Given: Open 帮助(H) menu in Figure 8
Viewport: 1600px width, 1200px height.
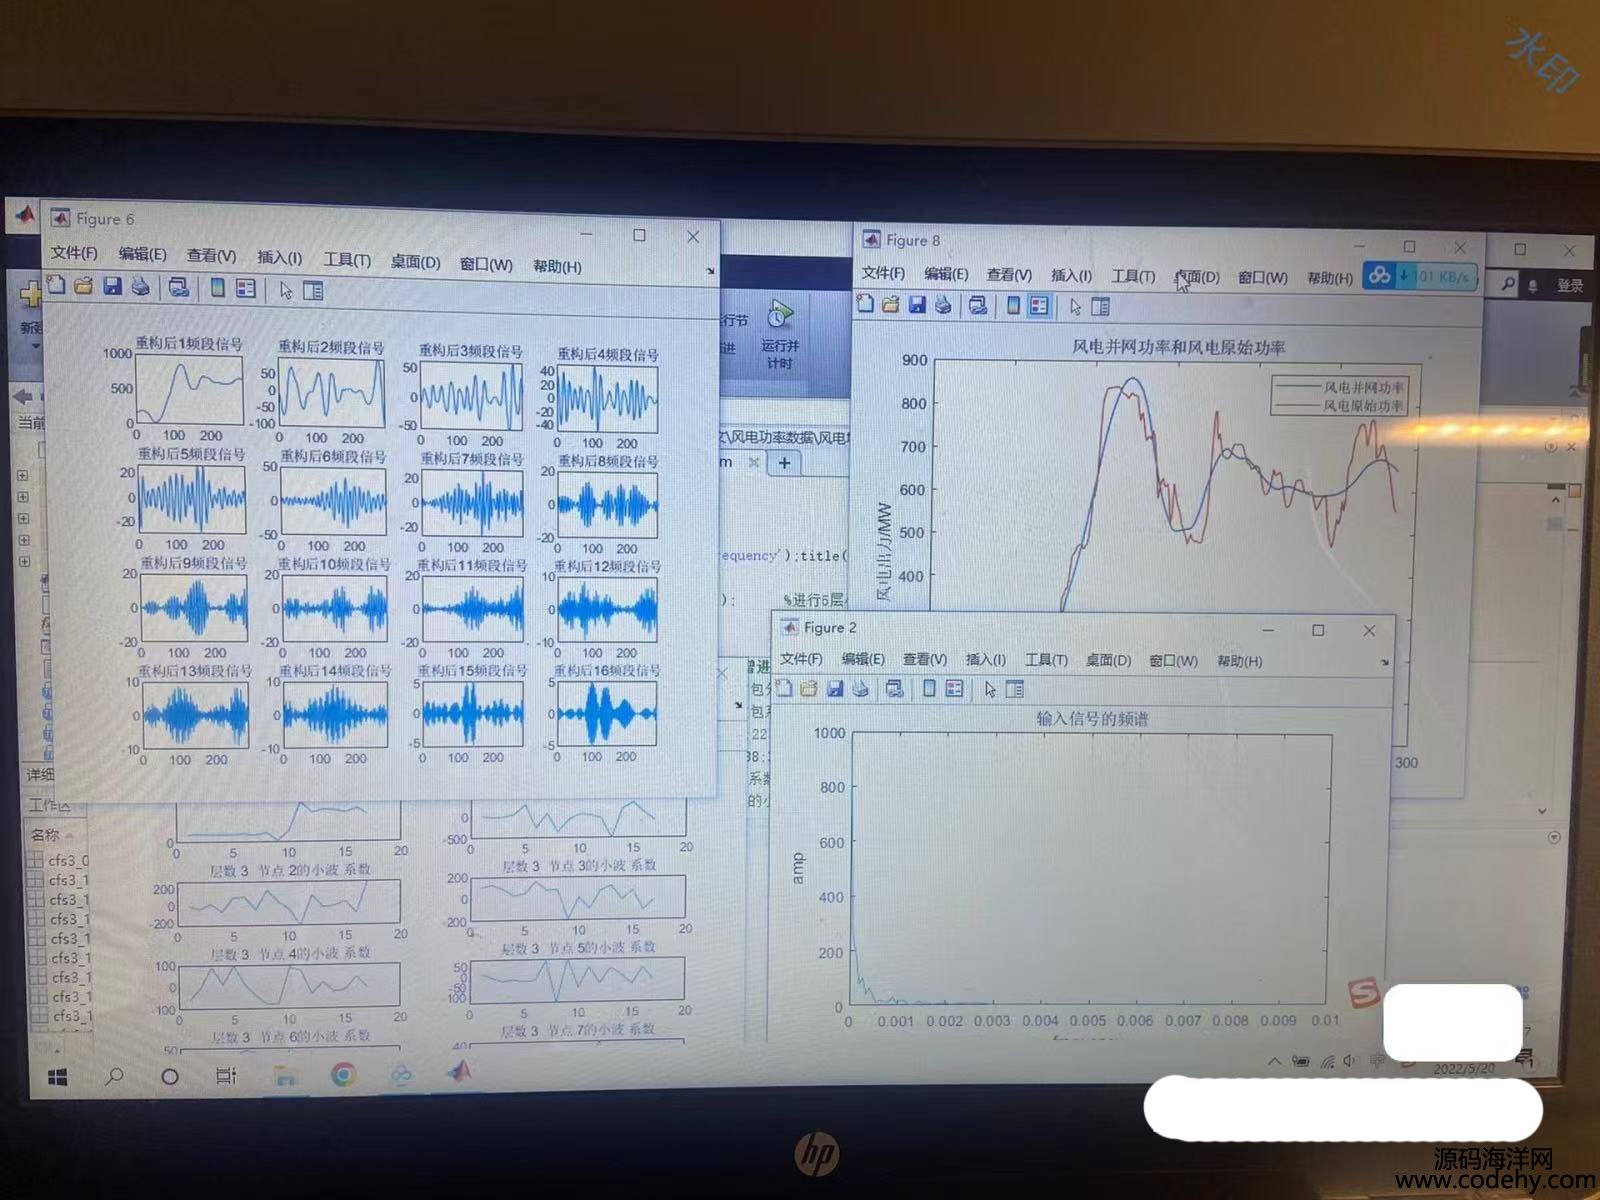Looking at the screenshot, I should coord(1329,278).
